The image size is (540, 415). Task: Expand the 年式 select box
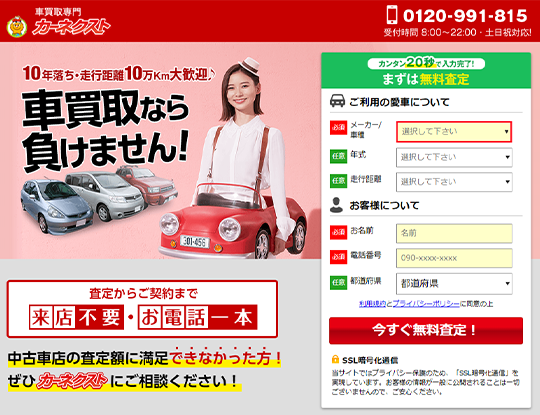click(454, 157)
